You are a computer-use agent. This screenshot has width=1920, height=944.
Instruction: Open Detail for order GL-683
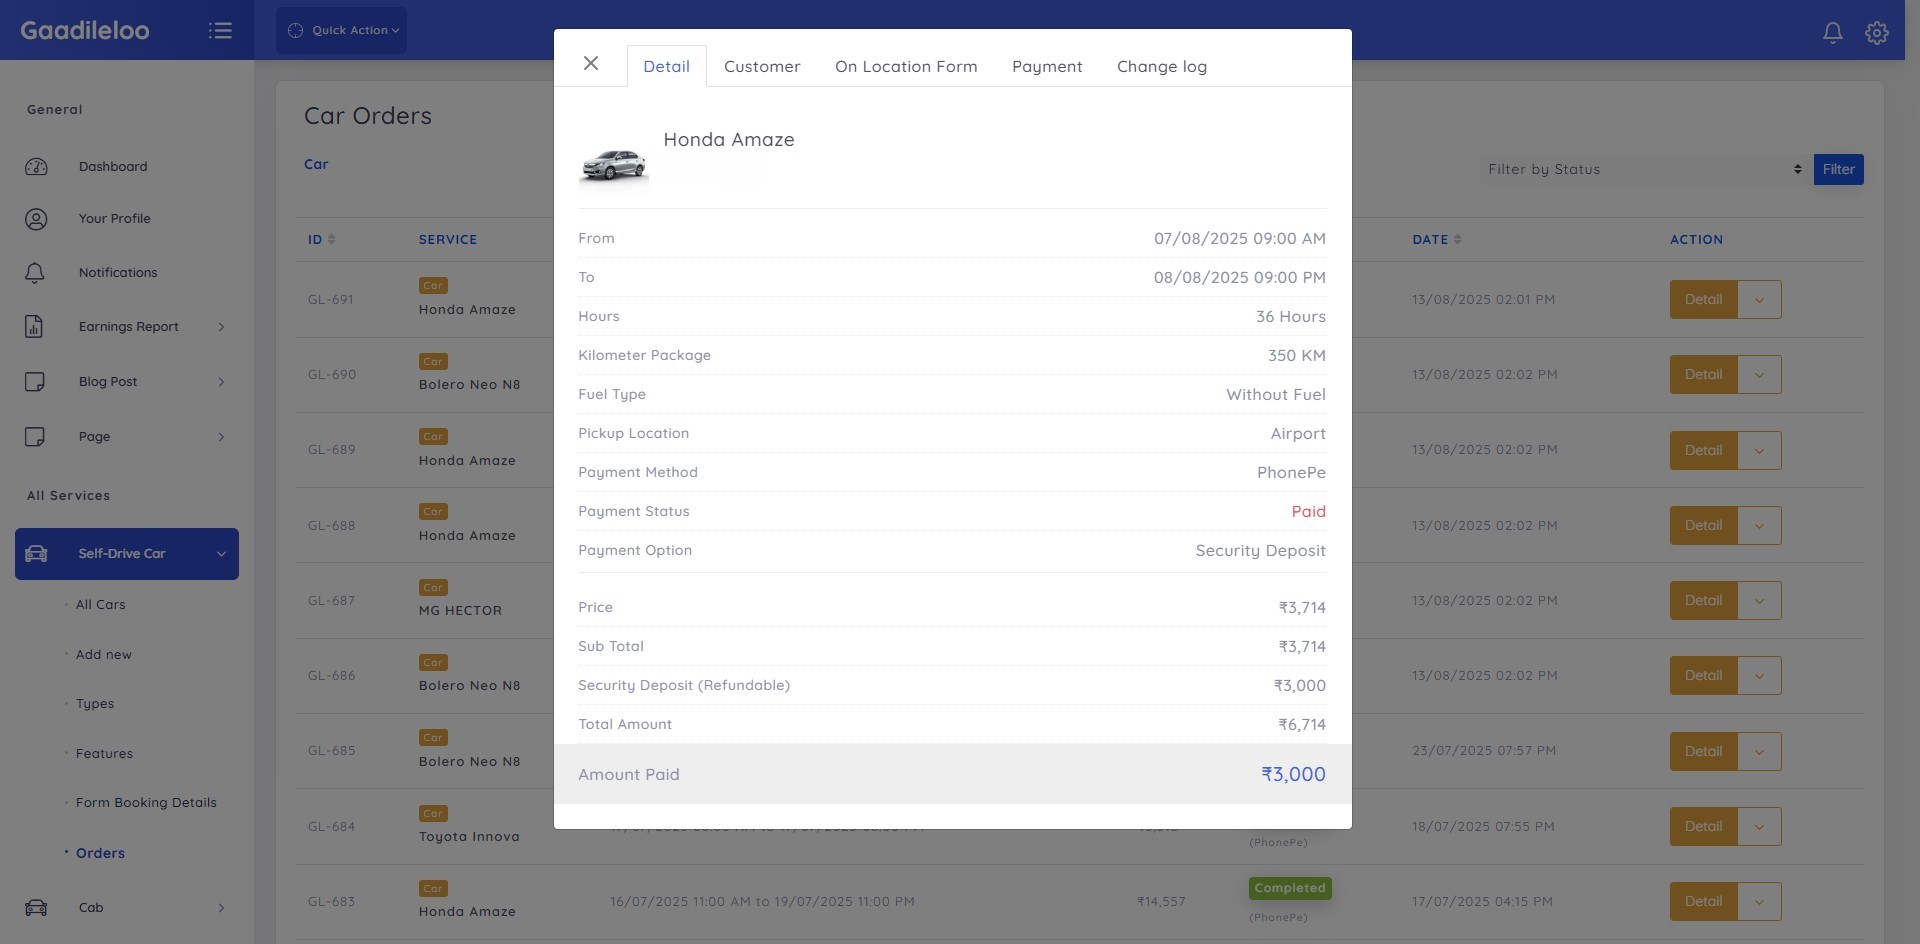pos(1703,901)
